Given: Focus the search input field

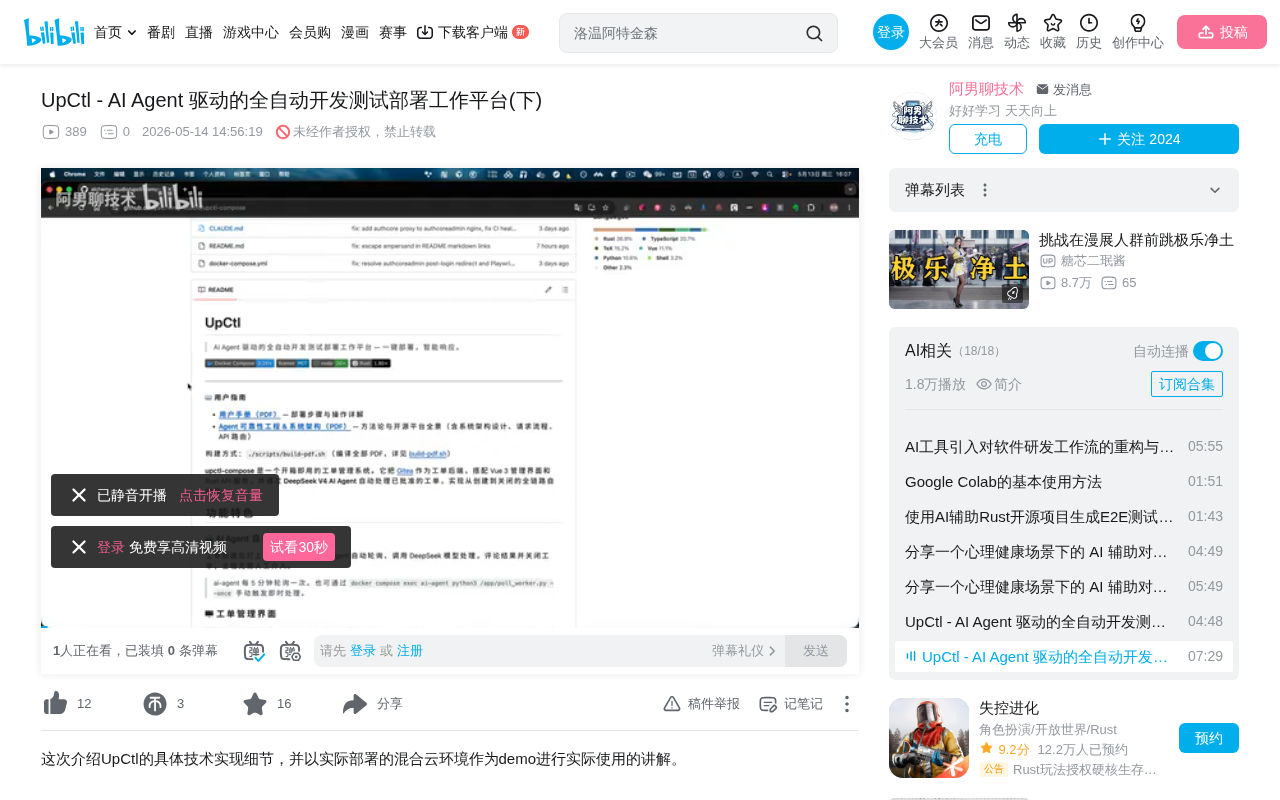Looking at the screenshot, I should 685,33.
